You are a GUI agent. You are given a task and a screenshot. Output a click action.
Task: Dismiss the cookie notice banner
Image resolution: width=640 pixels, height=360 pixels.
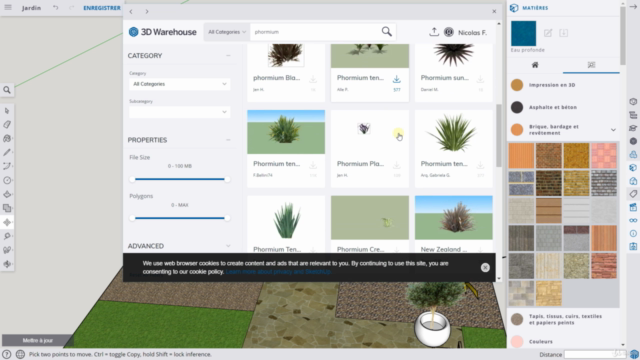tap(485, 267)
